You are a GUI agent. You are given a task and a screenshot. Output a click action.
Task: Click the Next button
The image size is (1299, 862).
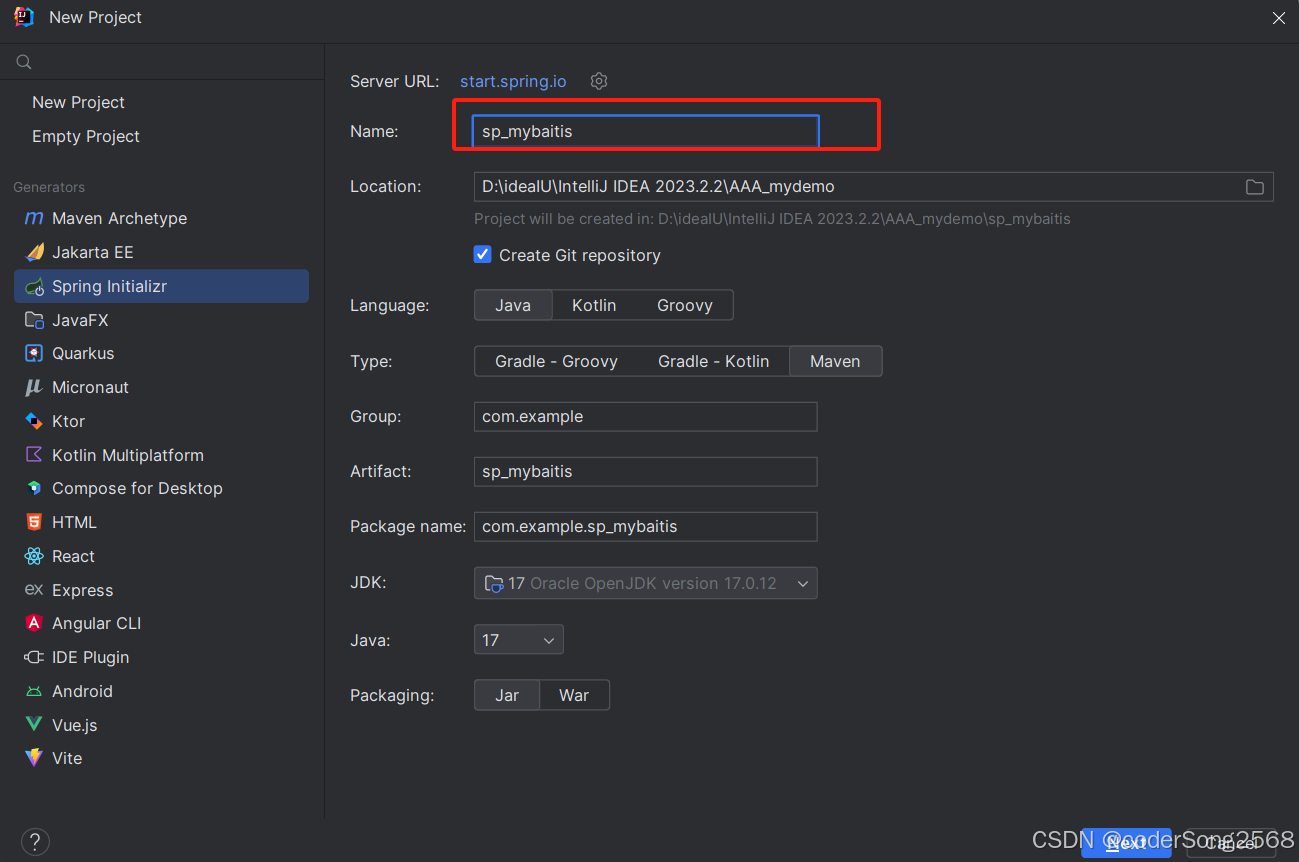1126,843
